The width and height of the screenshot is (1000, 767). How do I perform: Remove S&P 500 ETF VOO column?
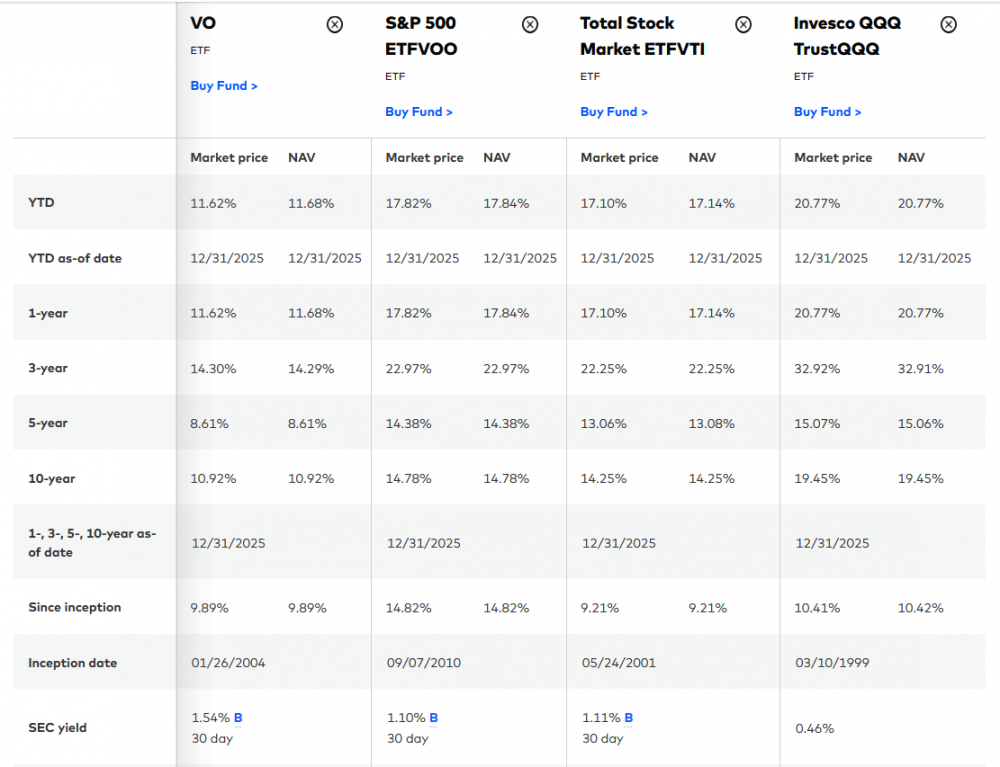pyautogui.click(x=530, y=25)
